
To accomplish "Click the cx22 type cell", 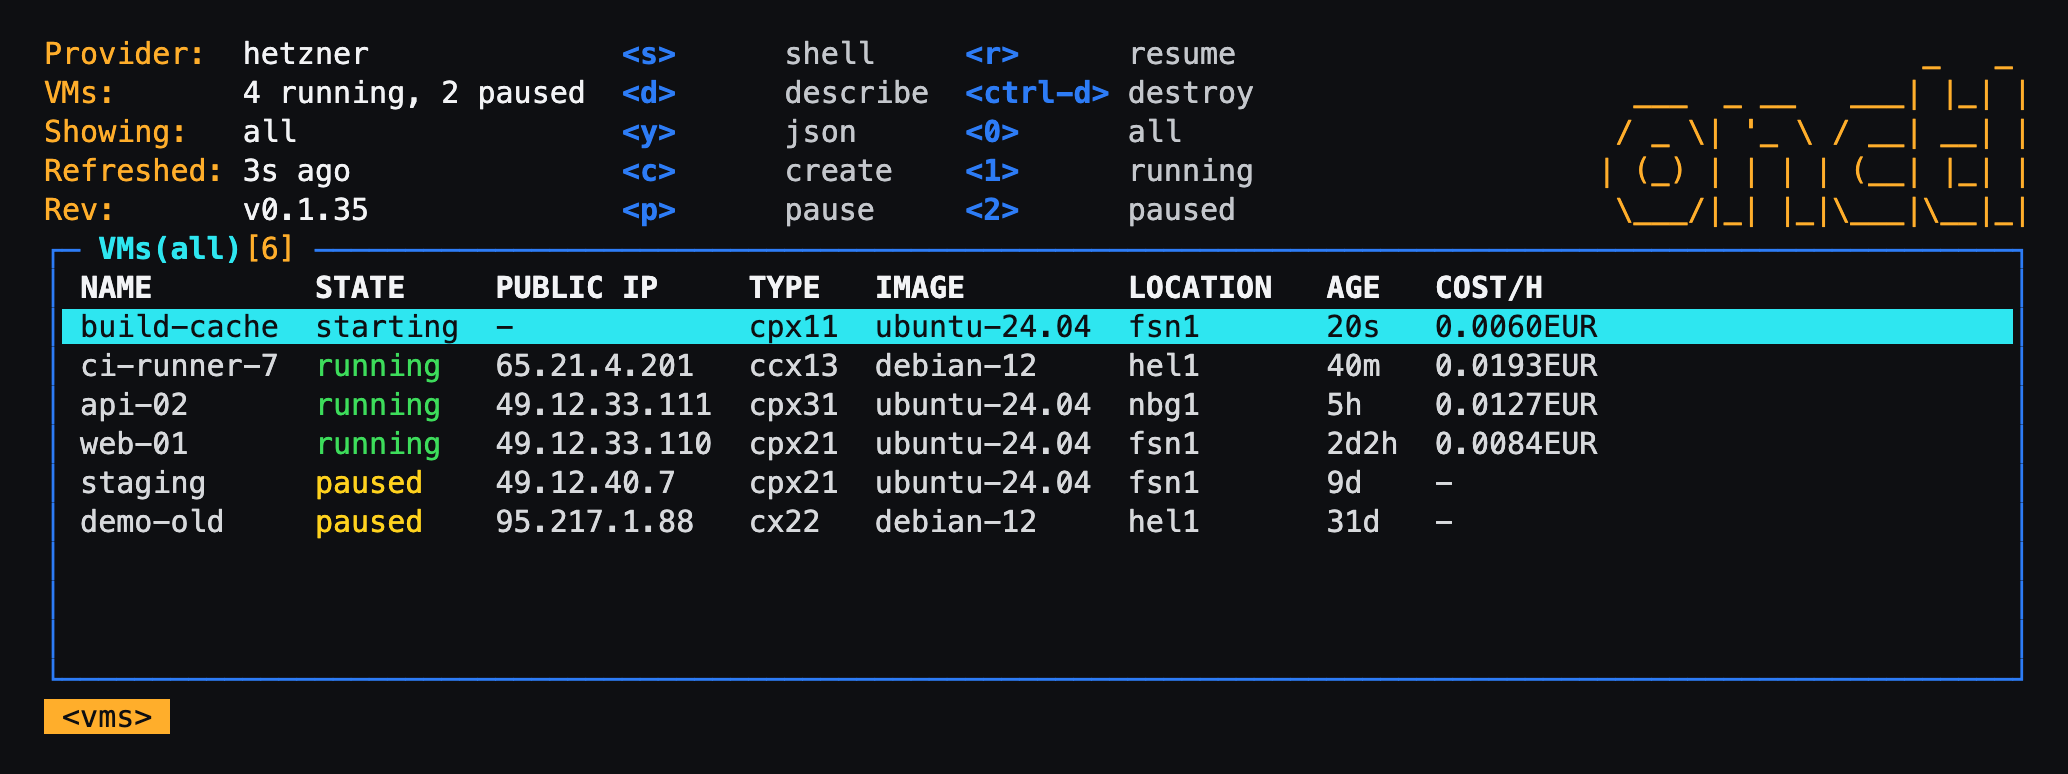I will [x=785, y=522].
